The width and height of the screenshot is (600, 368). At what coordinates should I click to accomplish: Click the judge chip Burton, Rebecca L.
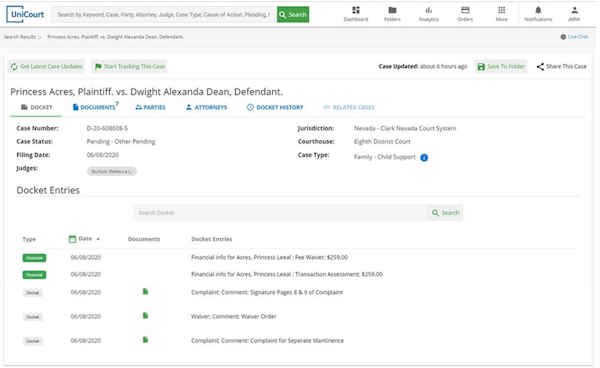tap(112, 171)
